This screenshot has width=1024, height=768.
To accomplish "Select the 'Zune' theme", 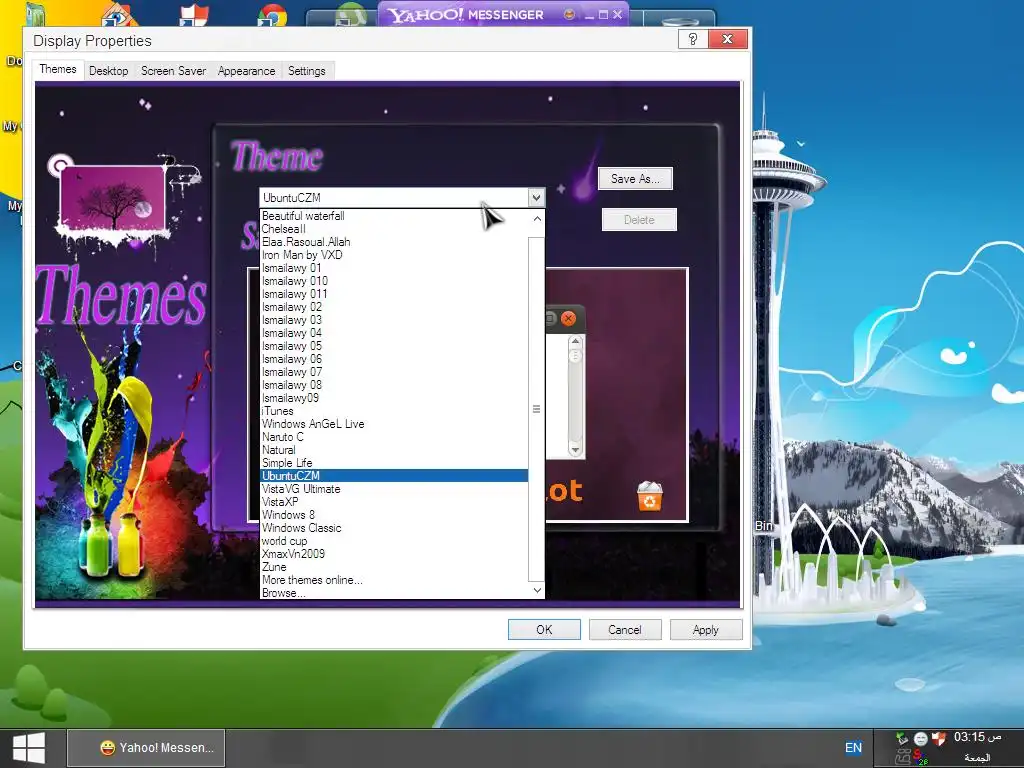I will [x=394, y=567].
